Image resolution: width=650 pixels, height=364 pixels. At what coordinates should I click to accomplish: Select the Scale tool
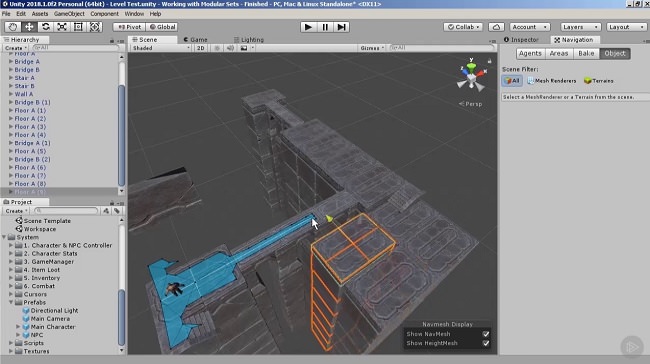62,27
